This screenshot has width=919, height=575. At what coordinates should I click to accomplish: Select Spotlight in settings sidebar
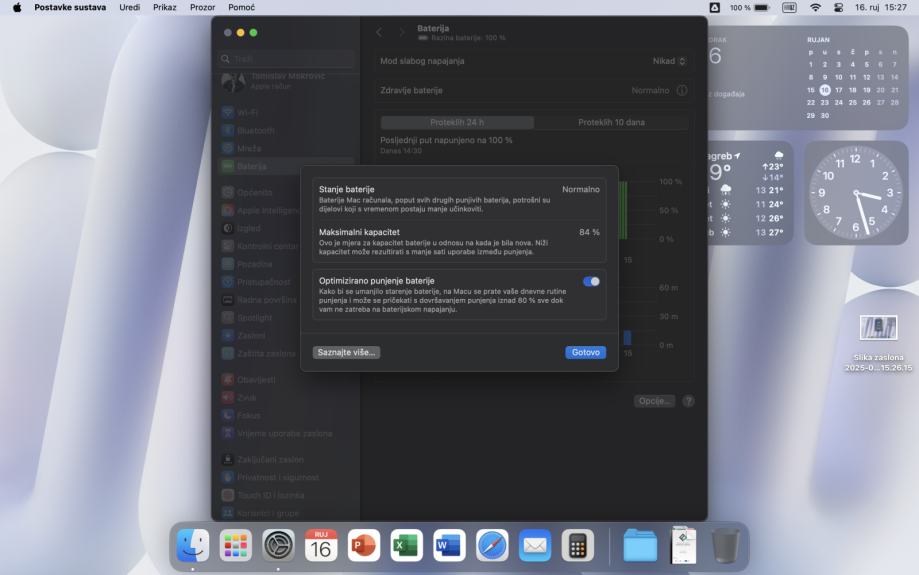pyautogui.click(x=287, y=318)
